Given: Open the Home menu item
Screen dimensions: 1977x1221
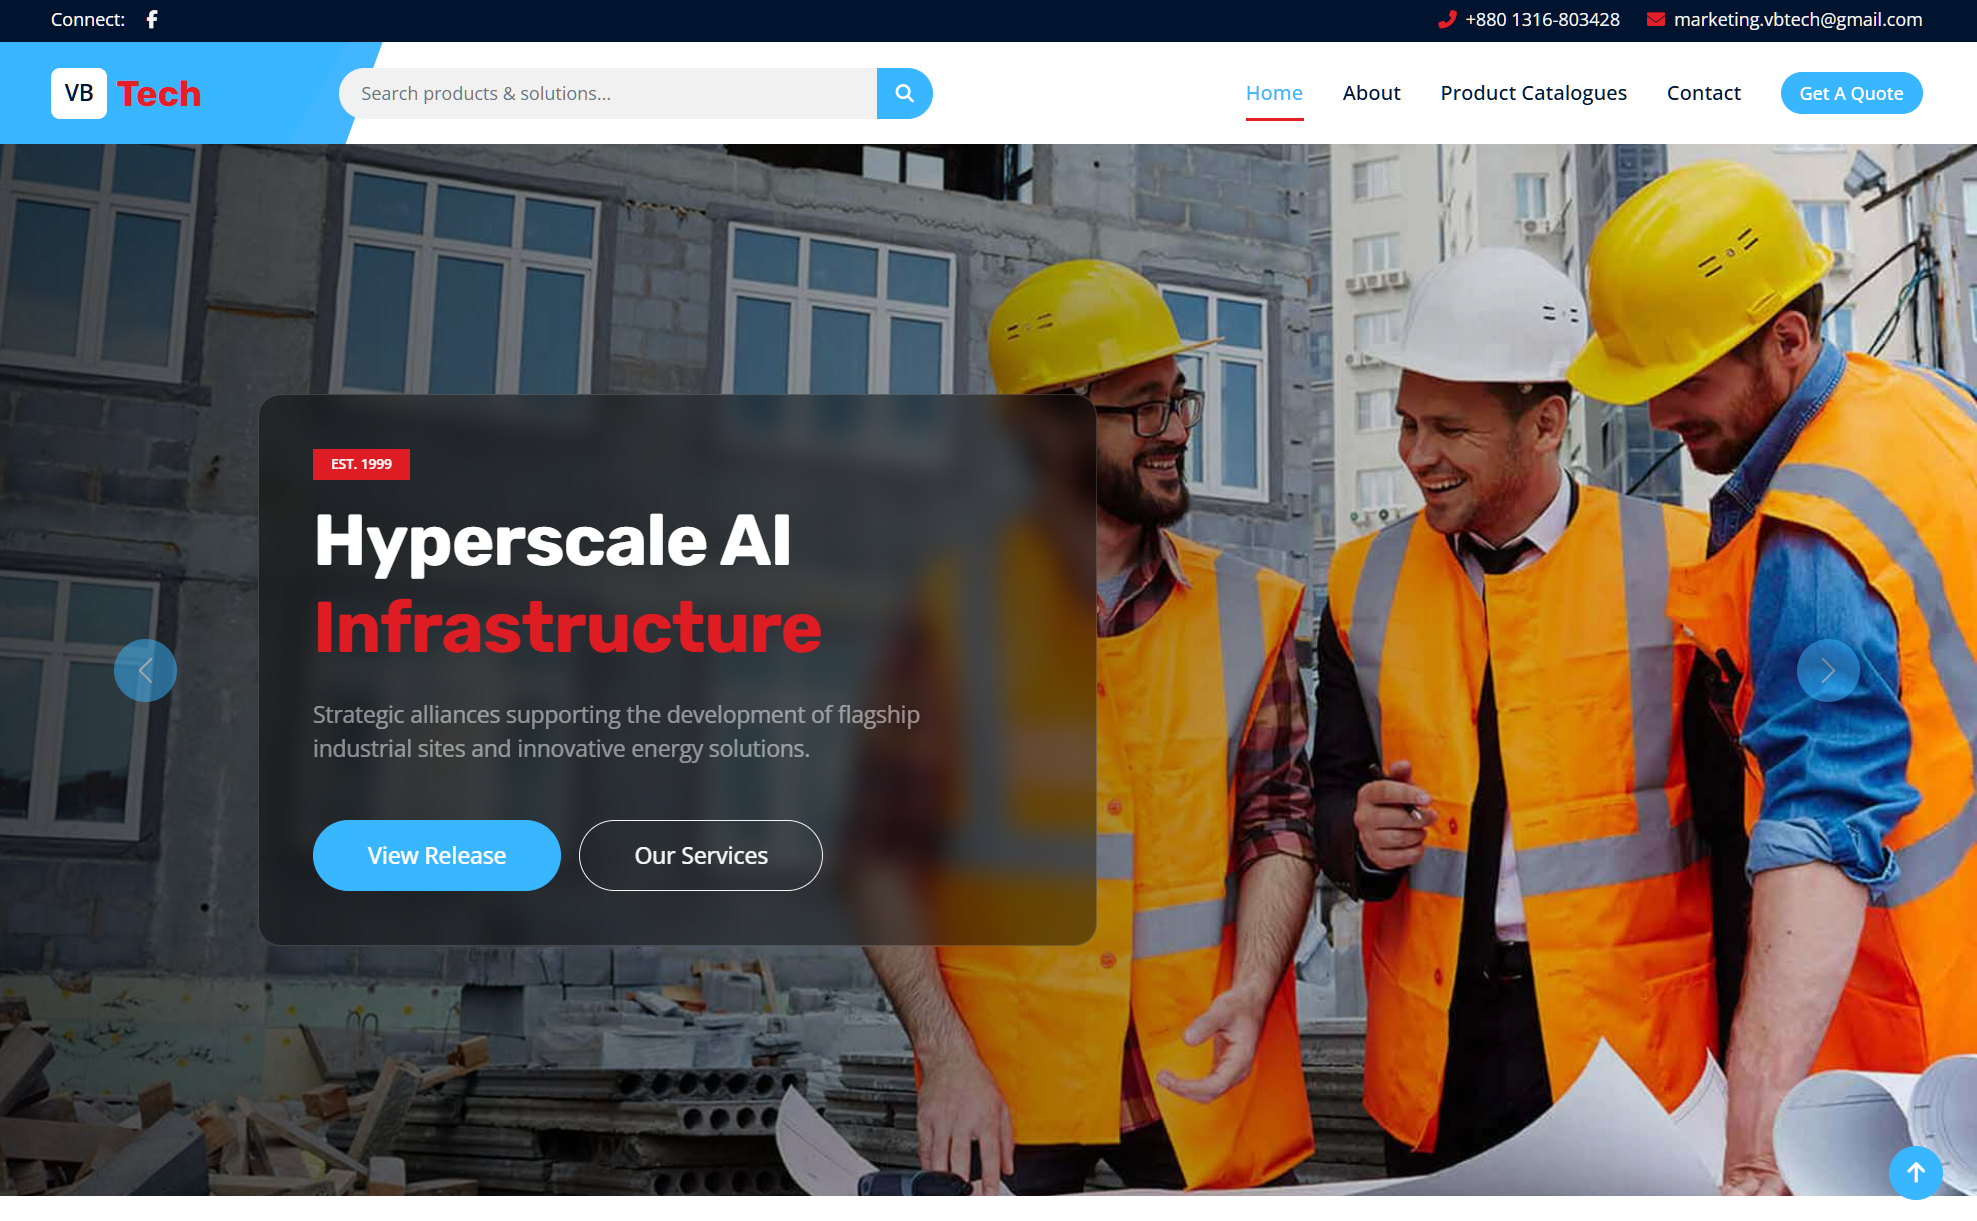Looking at the screenshot, I should pyautogui.click(x=1274, y=93).
